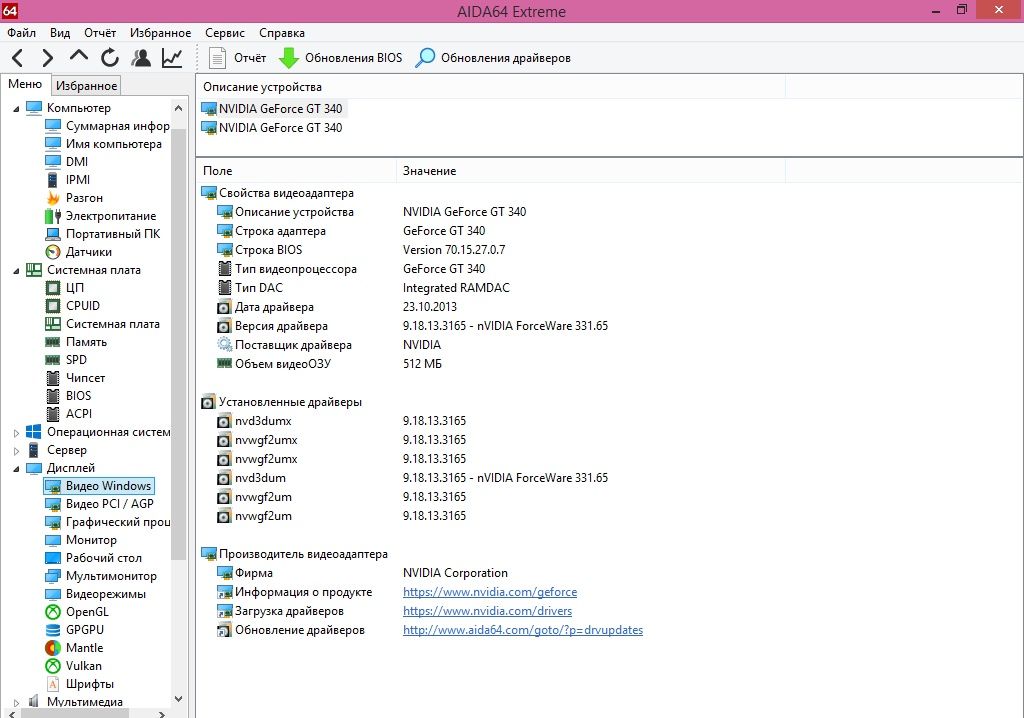The width and height of the screenshot is (1024, 718).
Task: Switch to the Избранное tab in sidebar
Action: (86, 86)
